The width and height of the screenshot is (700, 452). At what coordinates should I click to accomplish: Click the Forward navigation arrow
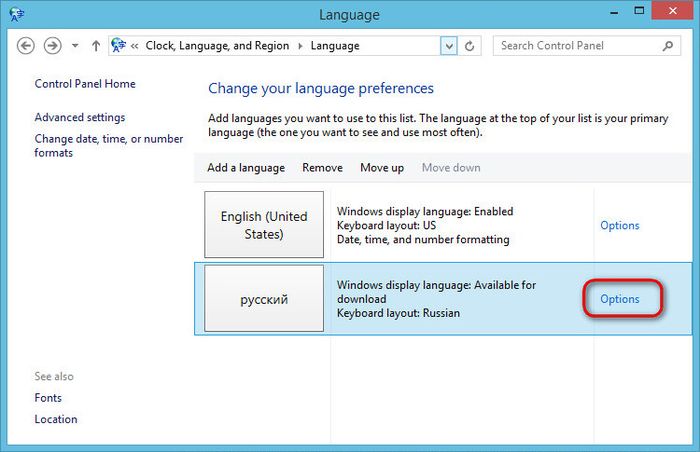tap(52, 46)
